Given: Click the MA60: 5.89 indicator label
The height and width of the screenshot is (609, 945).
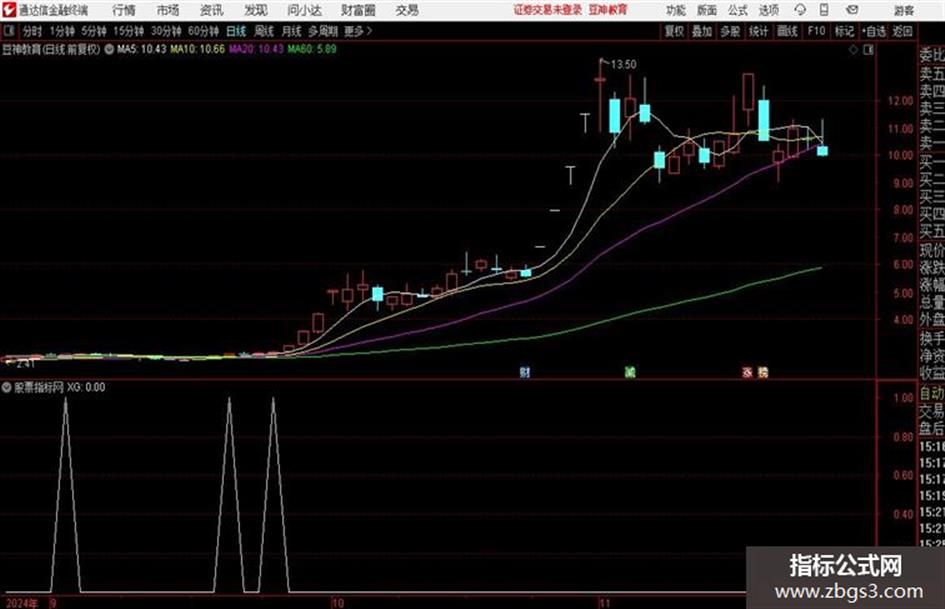Looking at the screenshot, I should (x=312, y=49).
